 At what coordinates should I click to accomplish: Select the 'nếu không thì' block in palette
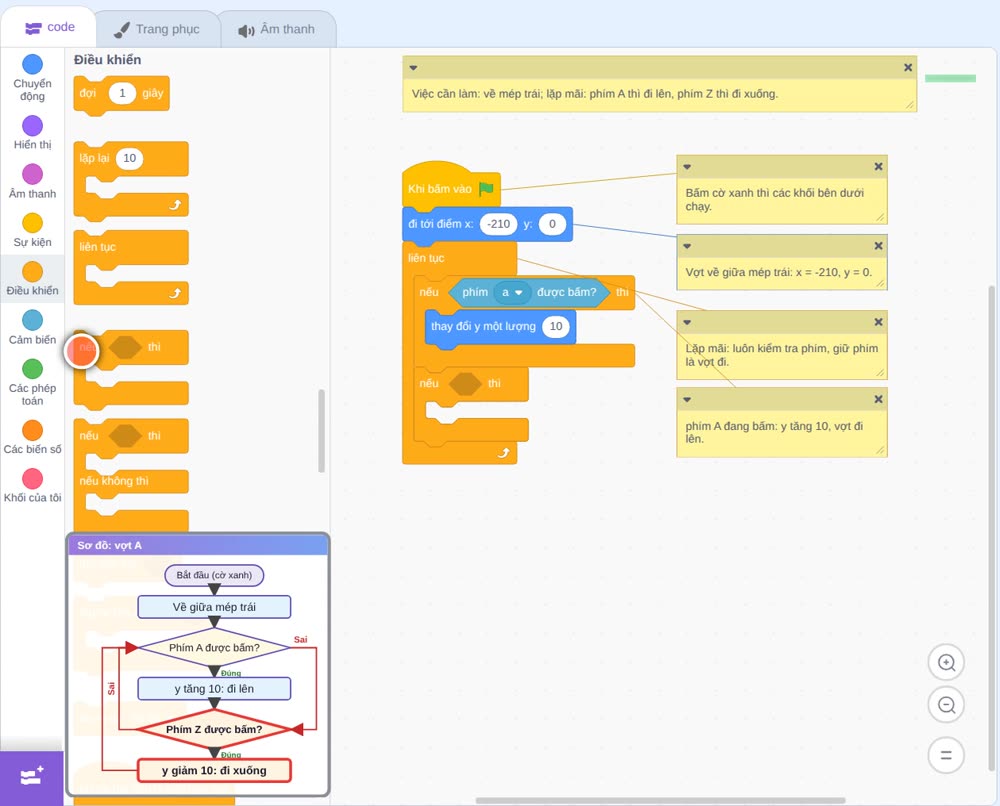click(x=131, y=475)
